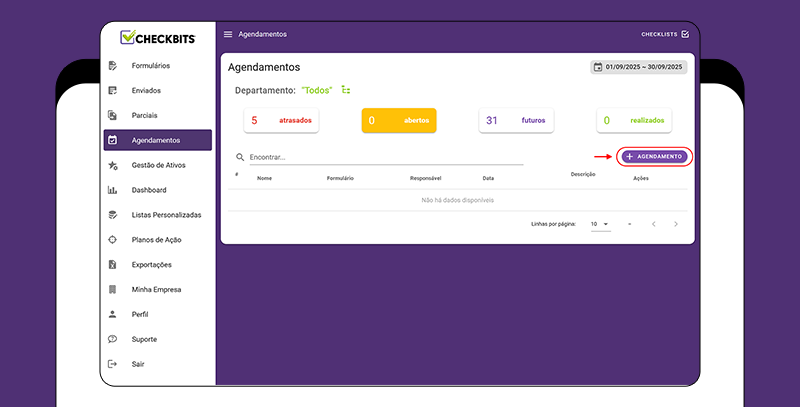
Task: Filter by 5 atrasados card
Action: pos(281,120)
